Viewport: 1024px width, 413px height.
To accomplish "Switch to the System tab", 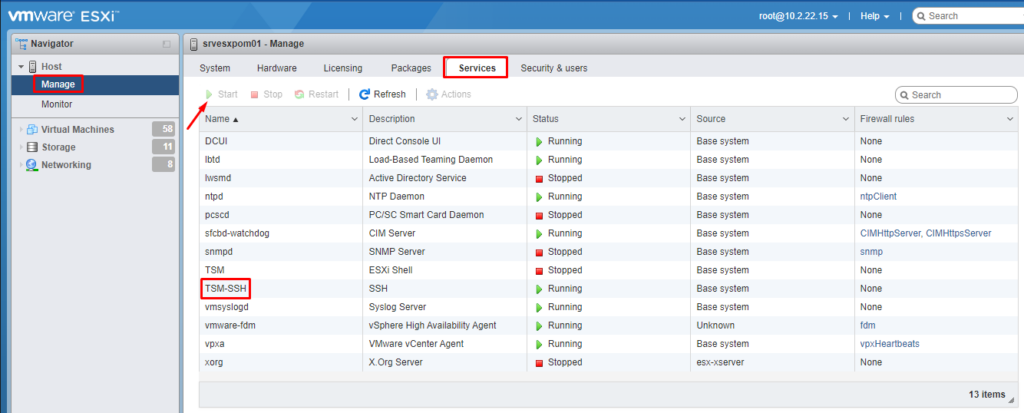I will (214, 68).
